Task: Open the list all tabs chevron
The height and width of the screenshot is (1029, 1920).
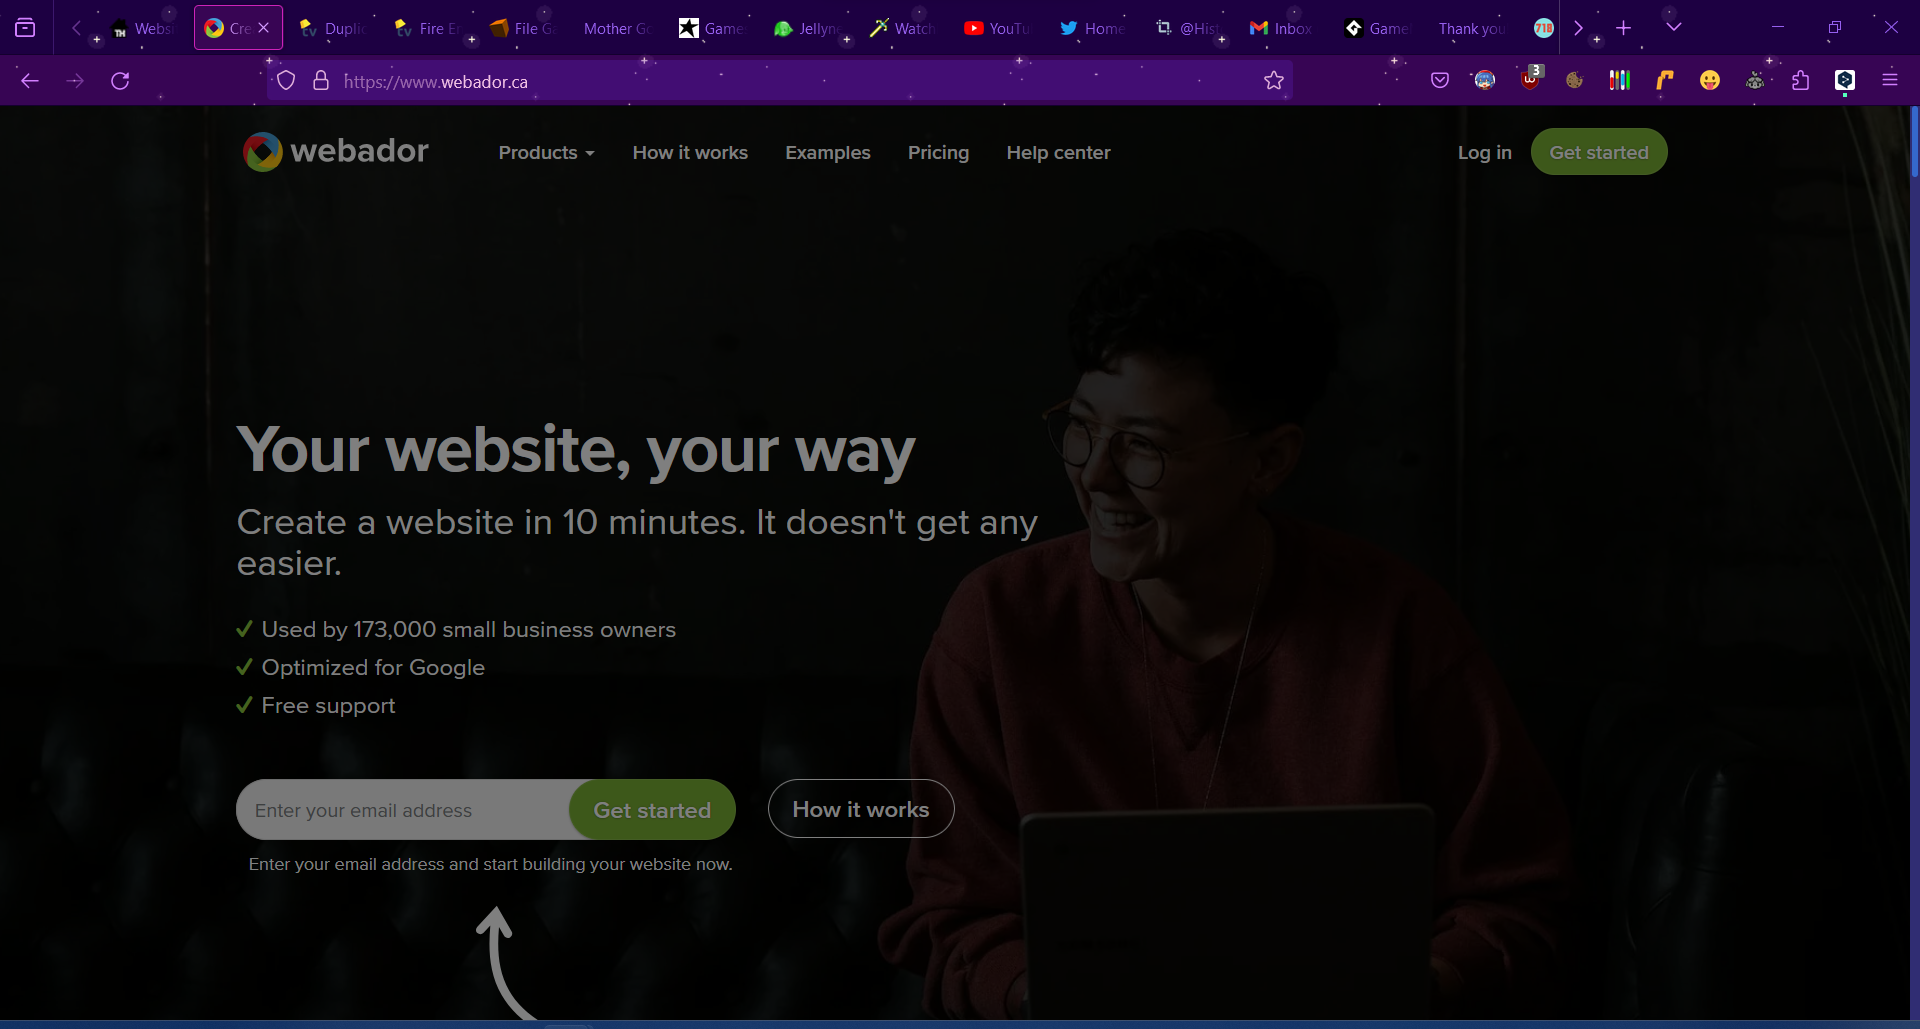Action: coord(1673,27)
